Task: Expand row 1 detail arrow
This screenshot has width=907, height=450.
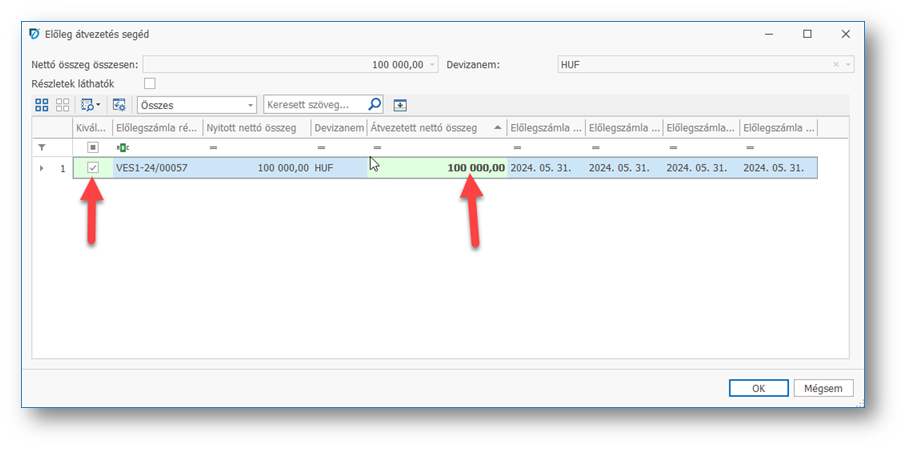Action: pos(41,168)
